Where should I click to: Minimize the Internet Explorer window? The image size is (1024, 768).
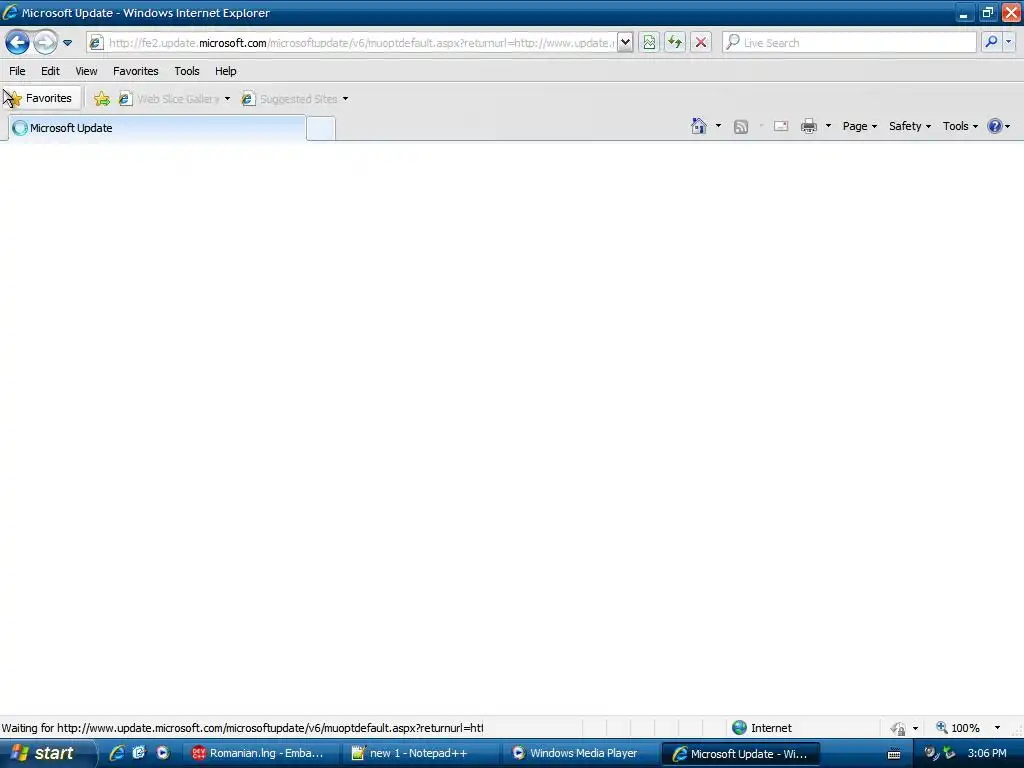click(x=963, y=12)
